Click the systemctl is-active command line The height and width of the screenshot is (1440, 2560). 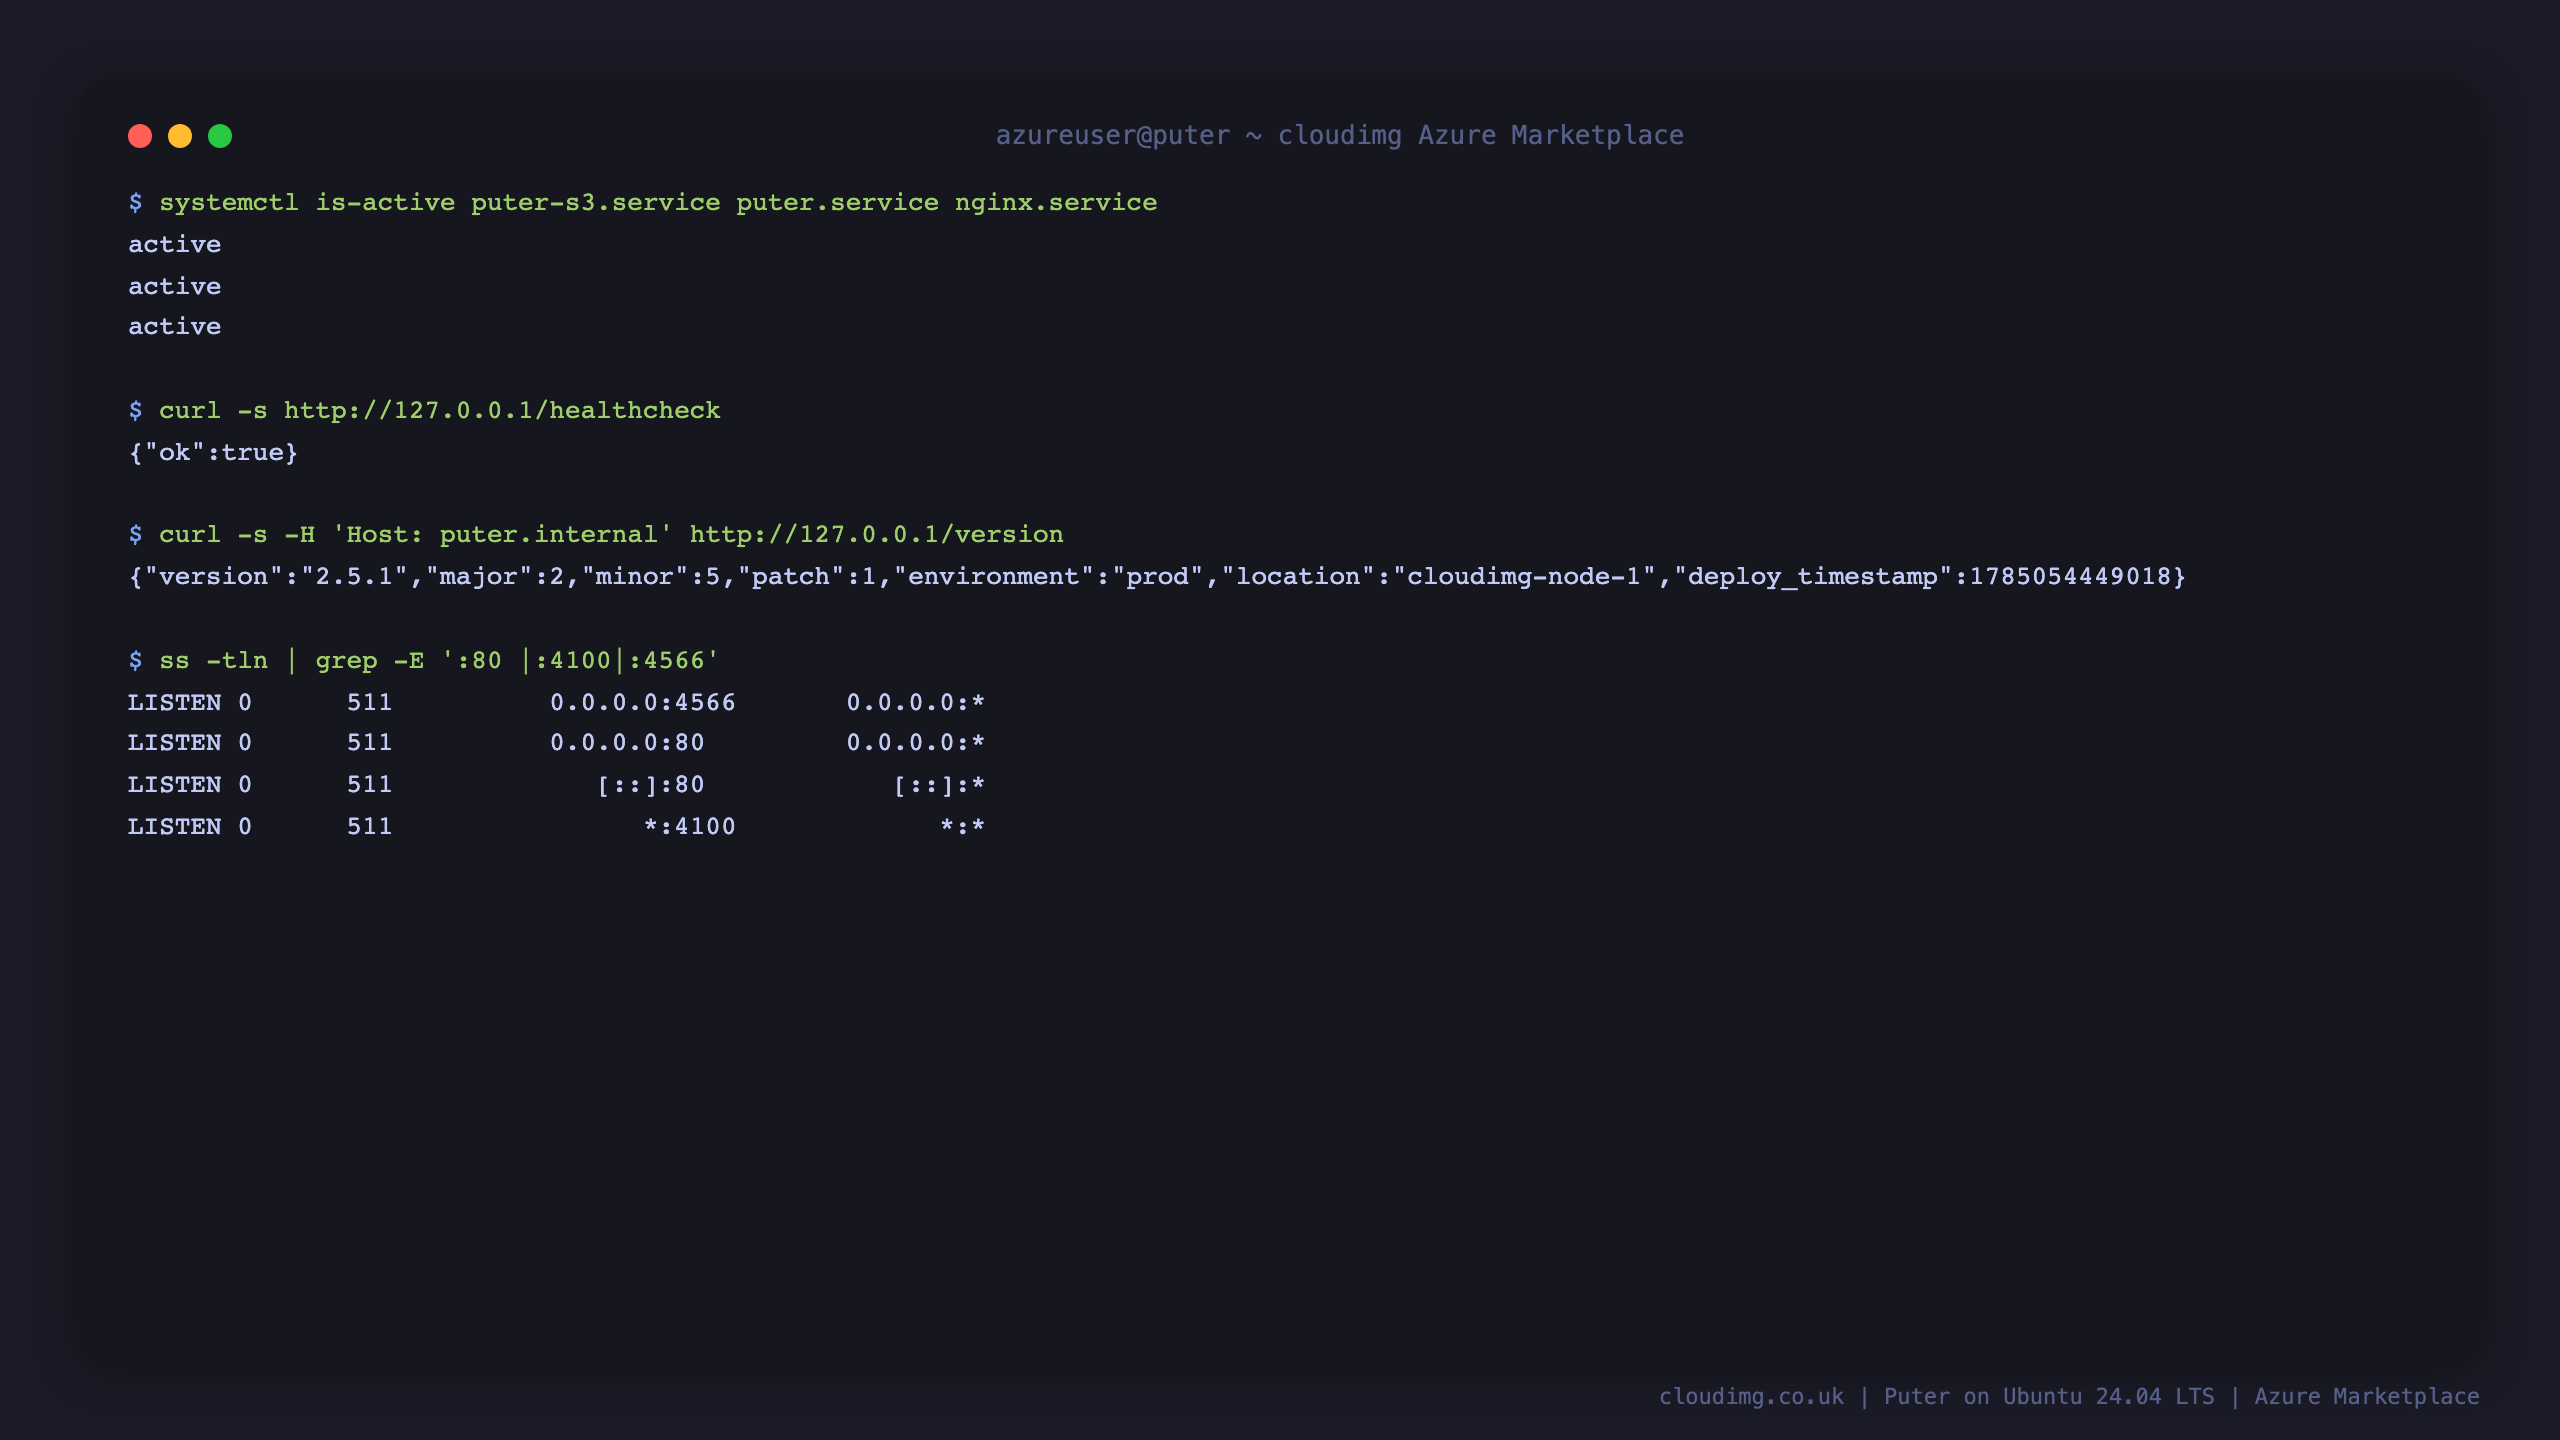[643, 203]
